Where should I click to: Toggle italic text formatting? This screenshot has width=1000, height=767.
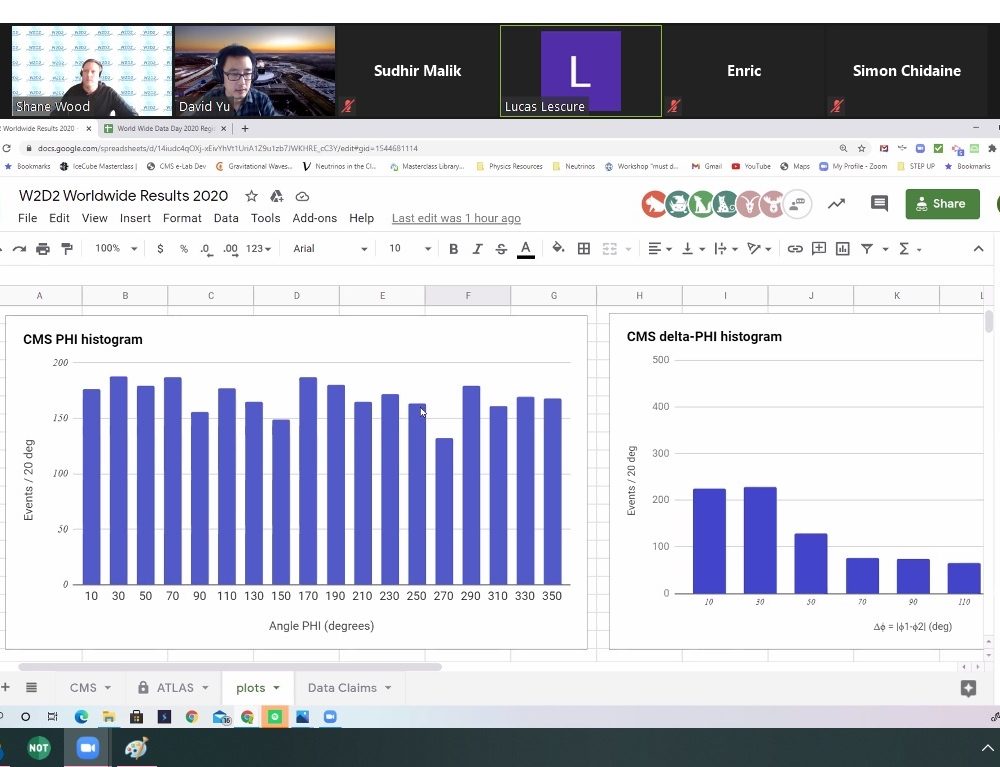click(477, 249)
